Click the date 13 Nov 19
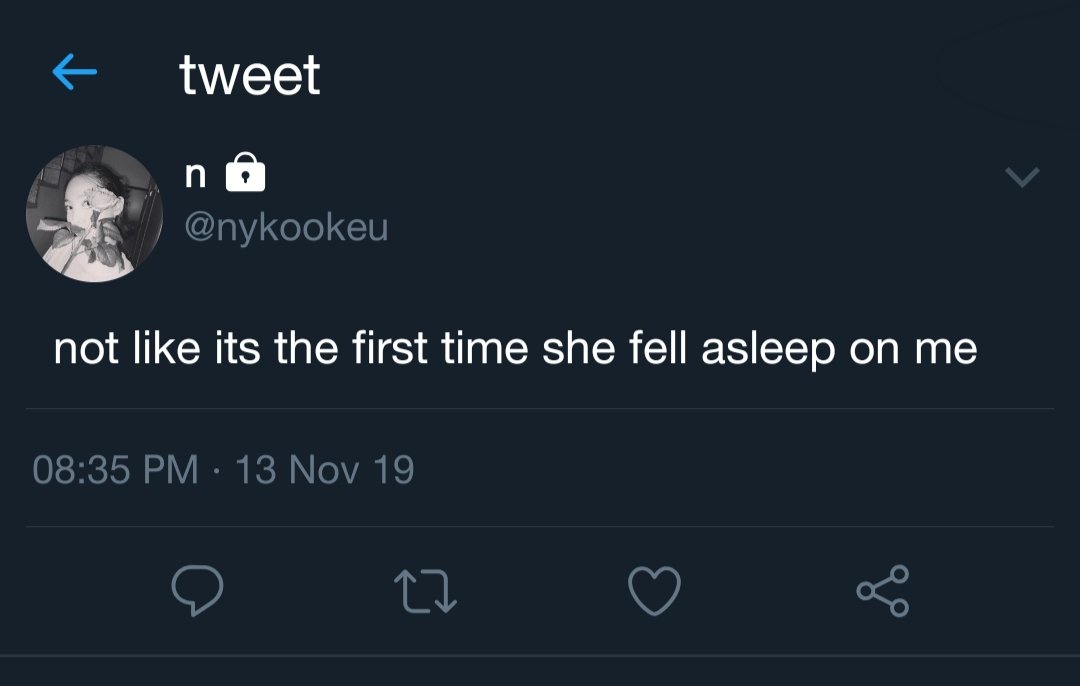 click(324, 469)
